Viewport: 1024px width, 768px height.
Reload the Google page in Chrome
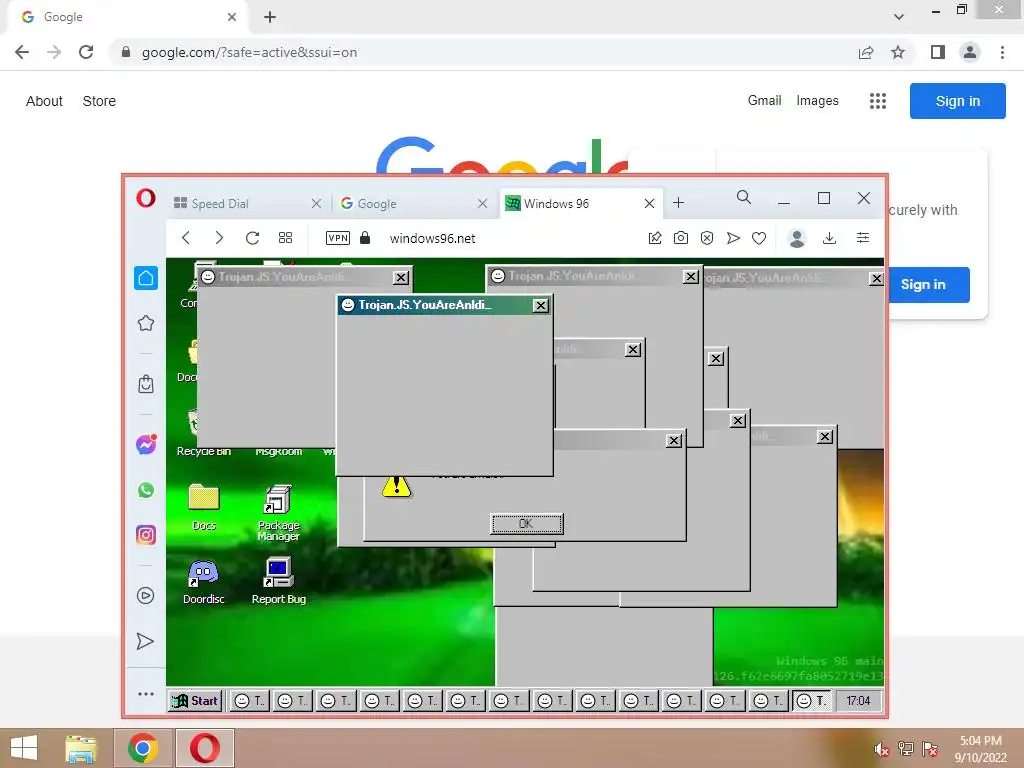point(86,52)
